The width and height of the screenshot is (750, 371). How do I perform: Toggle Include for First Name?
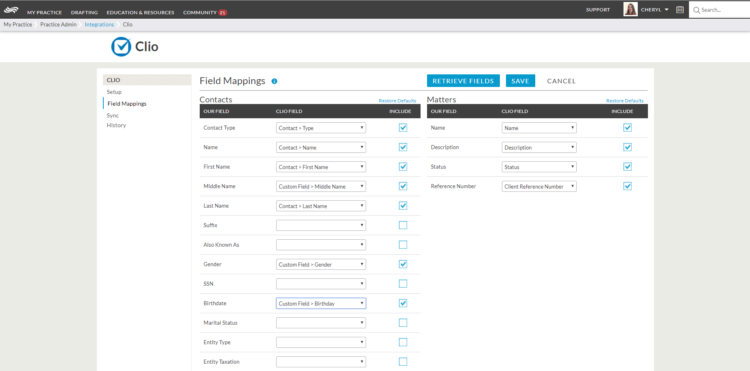403,166
